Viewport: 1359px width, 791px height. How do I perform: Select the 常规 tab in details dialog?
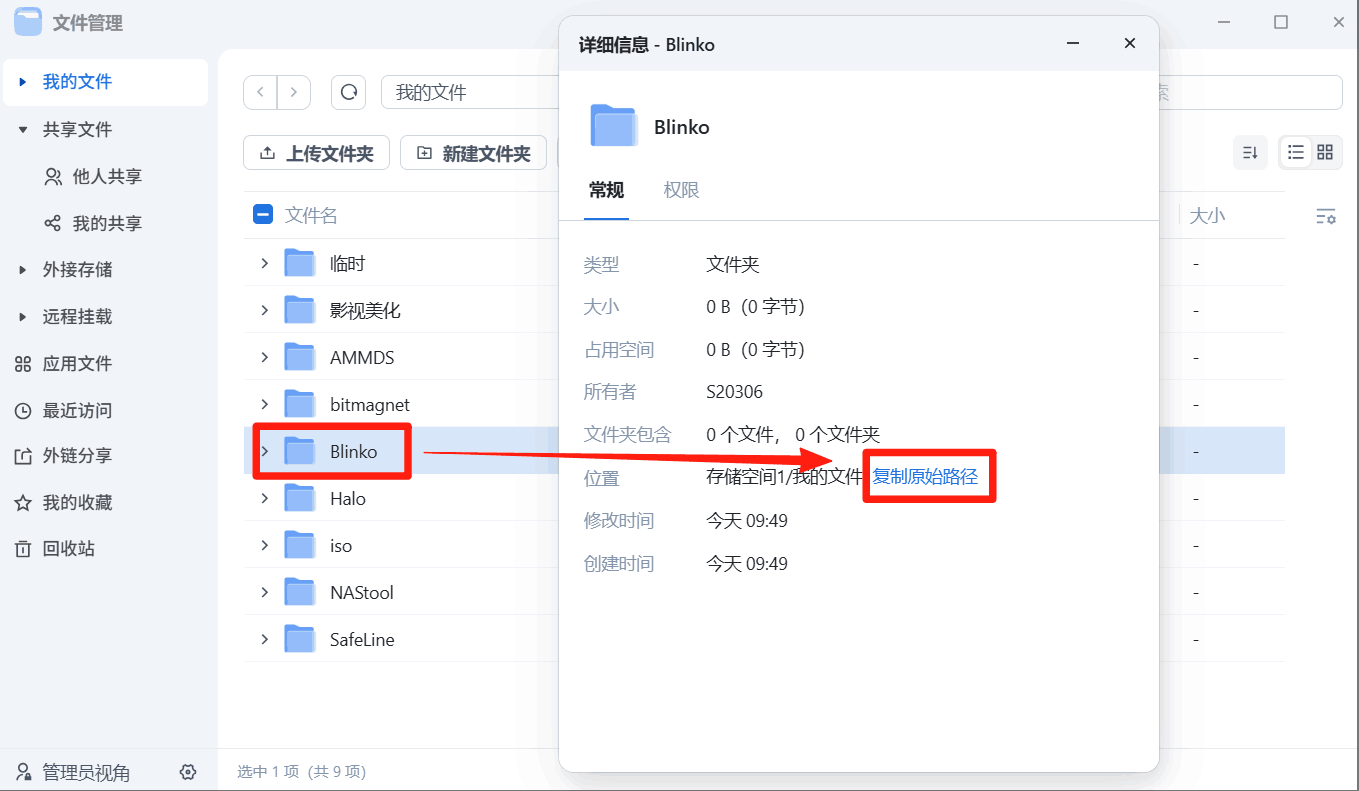(x=606, y=190)
